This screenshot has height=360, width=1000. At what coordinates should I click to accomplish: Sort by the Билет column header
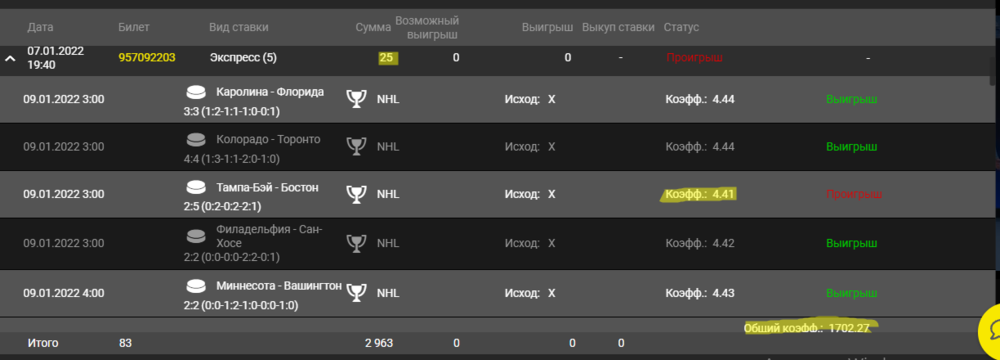click(x=134, y=27)
